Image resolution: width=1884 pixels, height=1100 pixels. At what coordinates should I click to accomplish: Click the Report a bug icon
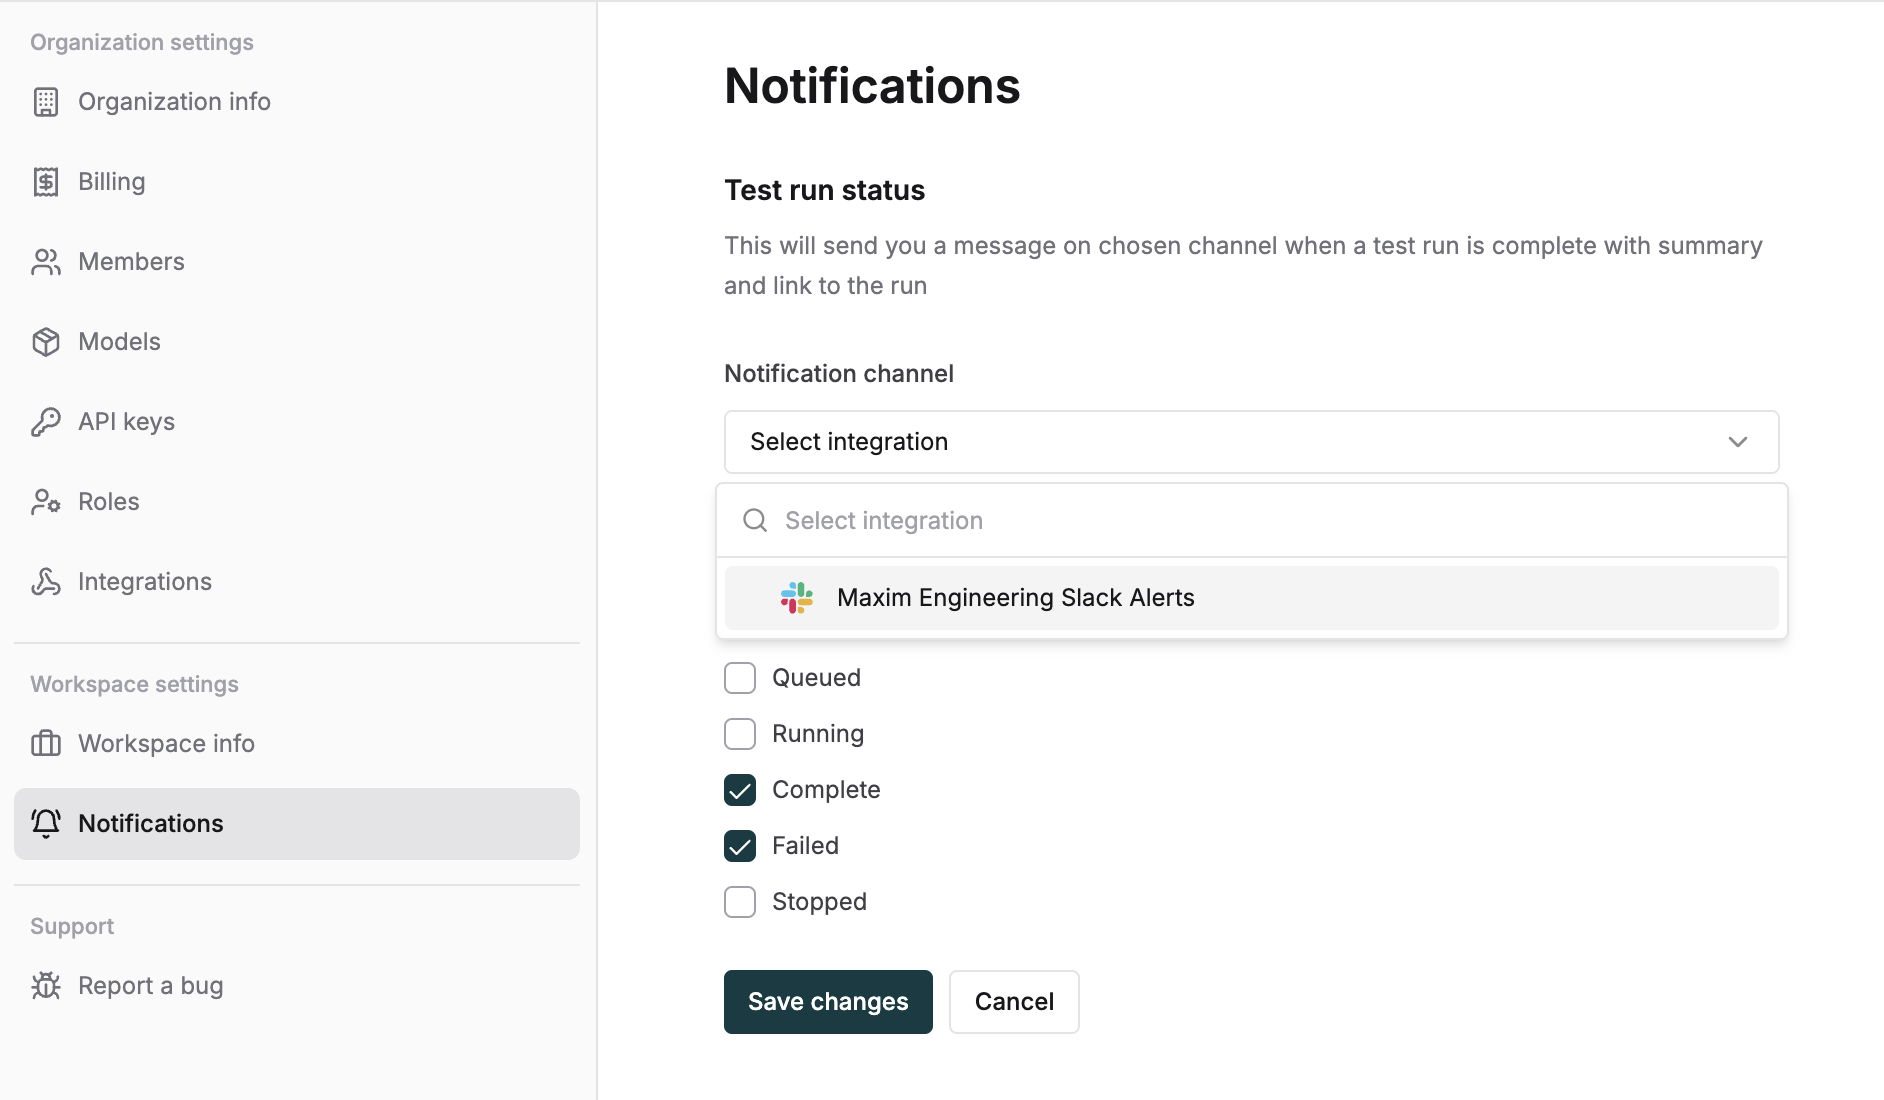point(46,986)
